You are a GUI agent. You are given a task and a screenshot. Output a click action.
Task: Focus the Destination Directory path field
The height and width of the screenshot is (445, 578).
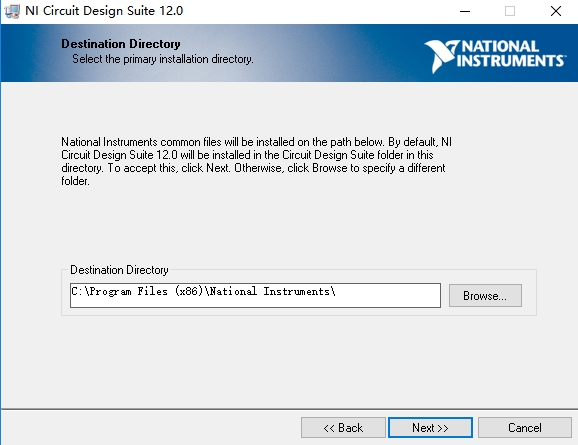(x=255, y=295)
